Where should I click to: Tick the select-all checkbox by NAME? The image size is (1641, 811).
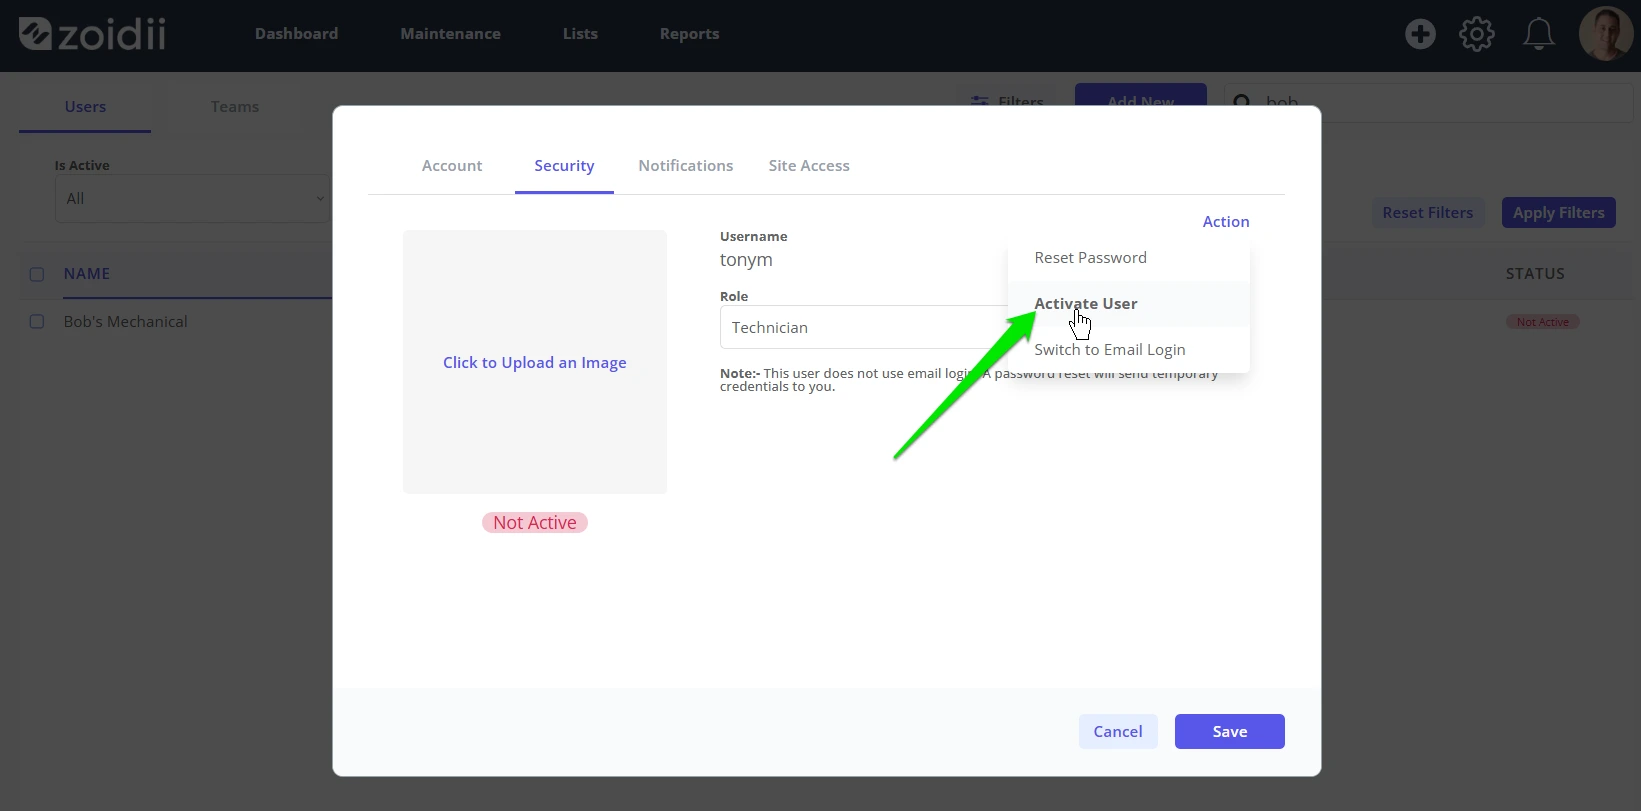tap(37, 274)
